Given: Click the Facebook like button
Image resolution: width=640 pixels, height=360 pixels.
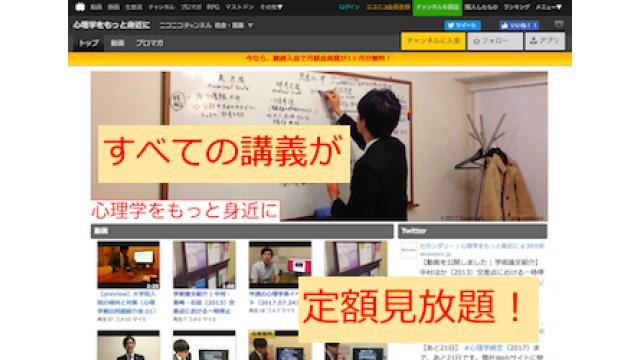Looking at the screenshot, I should pyautogui.click(x=519, y=25).
